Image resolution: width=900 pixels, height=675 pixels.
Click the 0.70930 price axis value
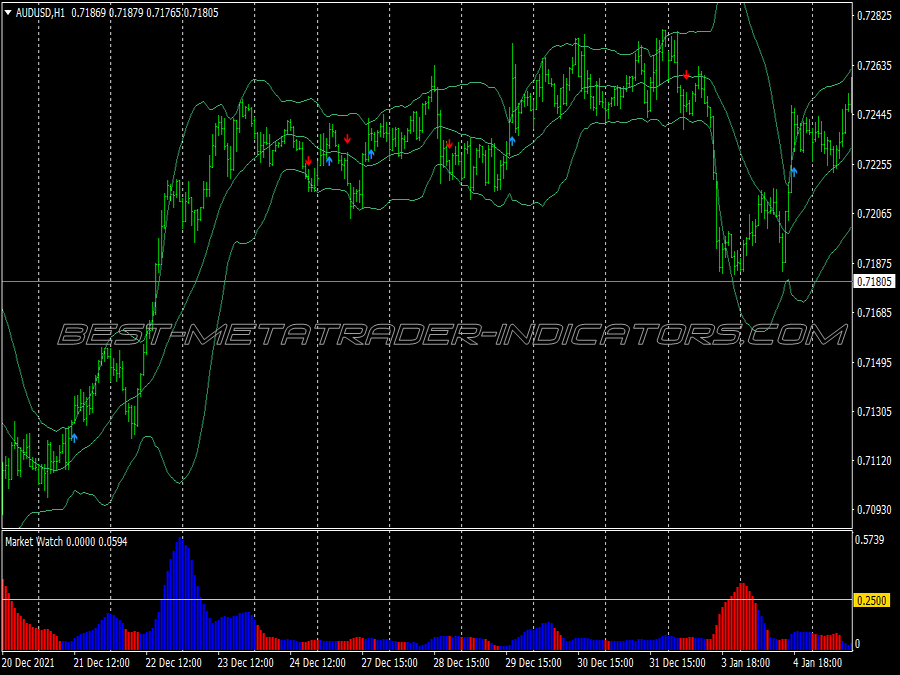(x=875, y=510)
